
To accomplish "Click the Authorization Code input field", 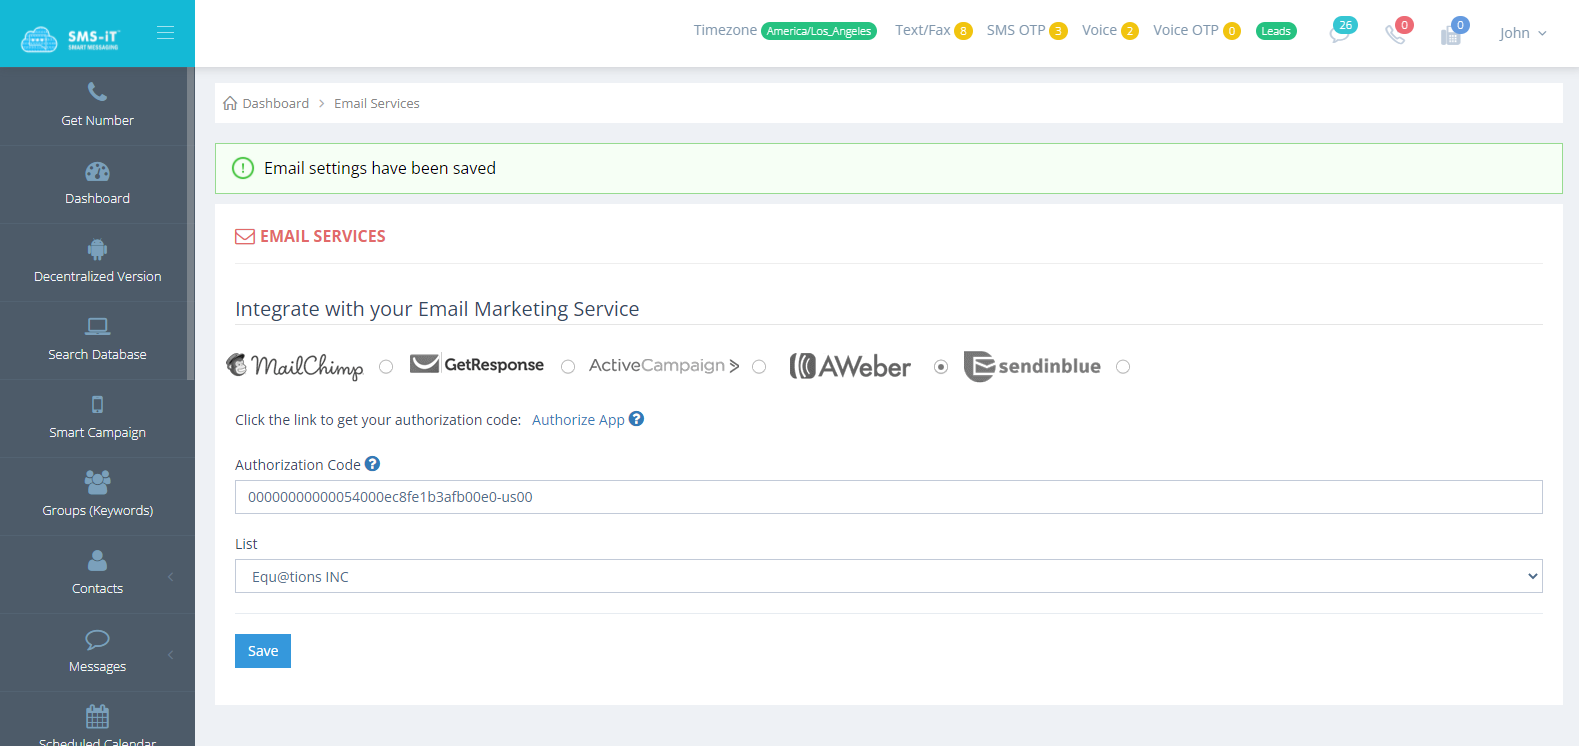I will pos(888,497).
